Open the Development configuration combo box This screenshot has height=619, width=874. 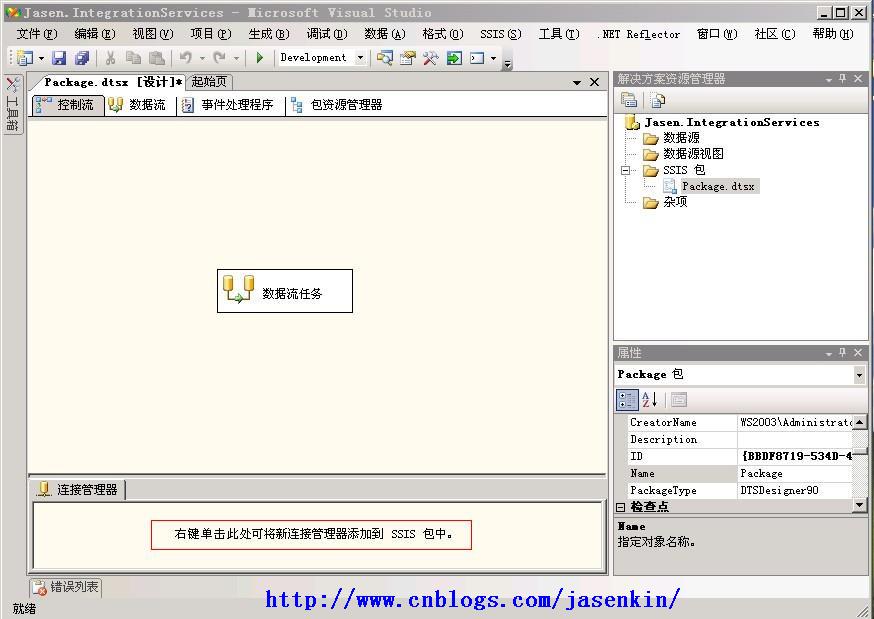[x=322, y=57]
